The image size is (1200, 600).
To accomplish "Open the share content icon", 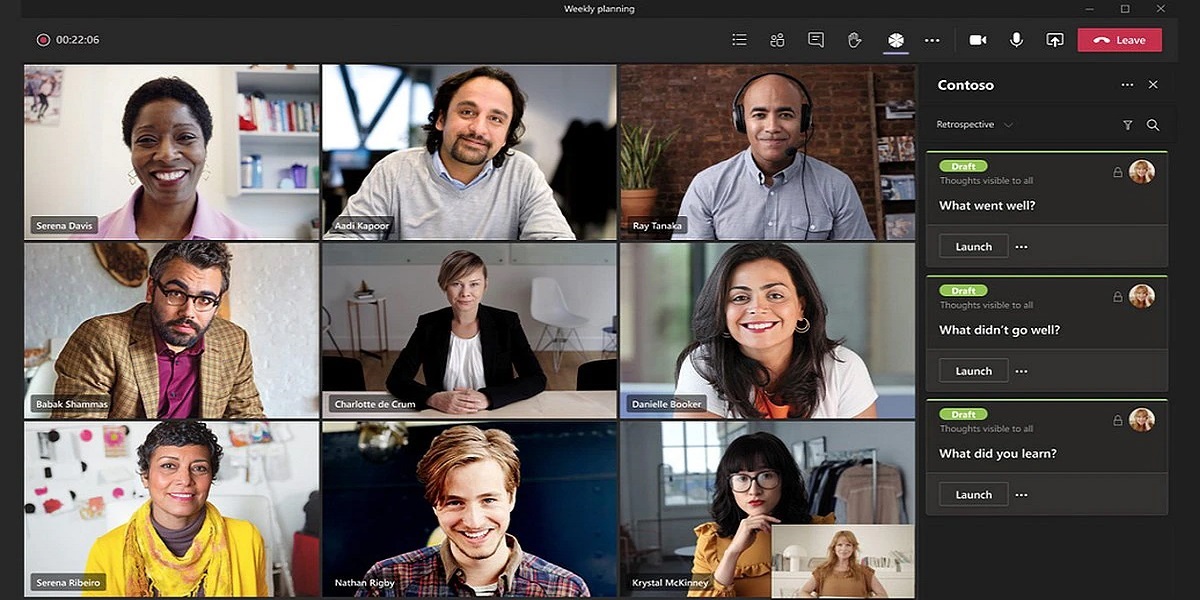I will pyautogui.click(x=1055, y=40).
